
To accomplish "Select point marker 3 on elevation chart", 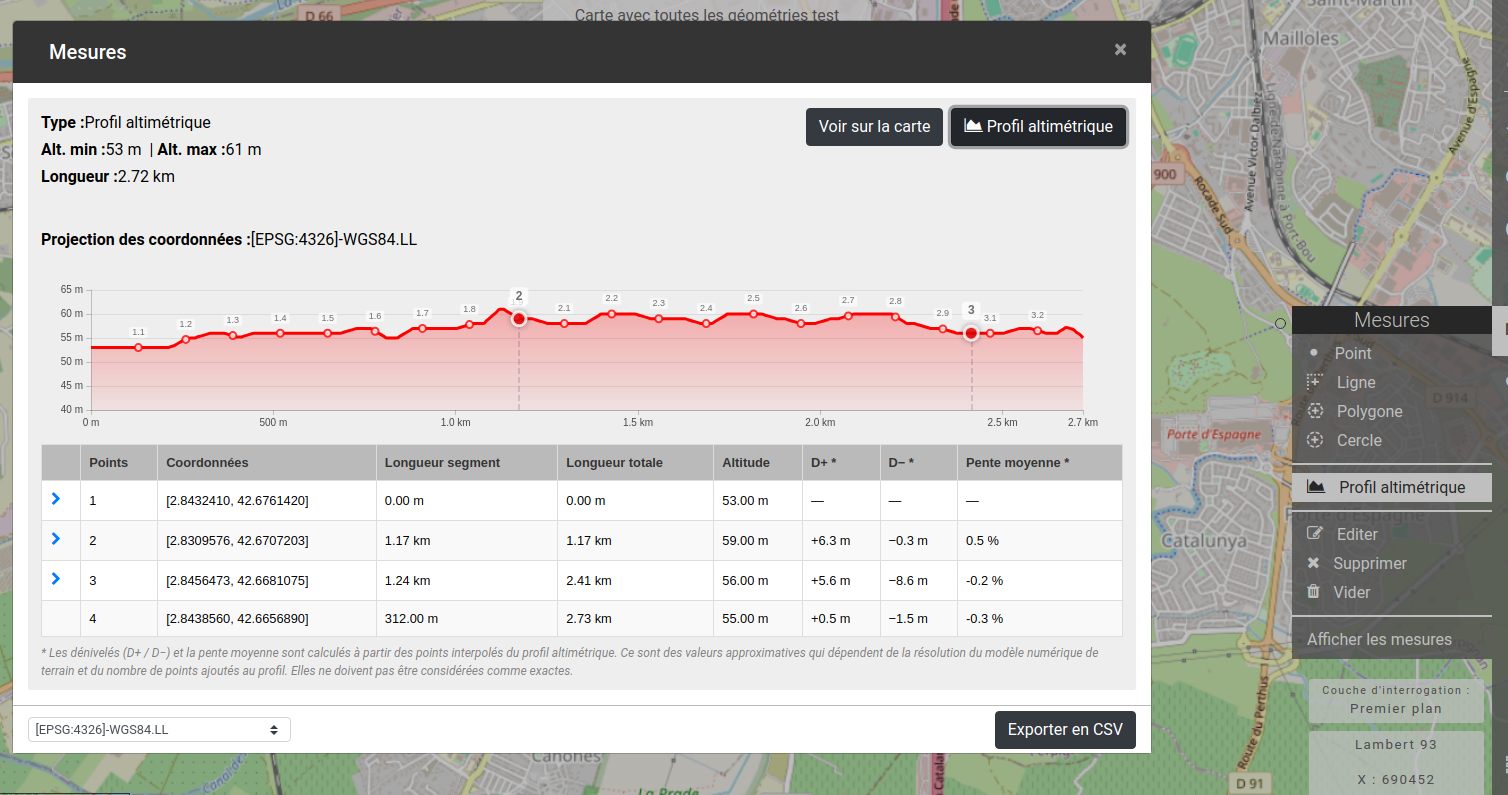I will pos(971,333).
